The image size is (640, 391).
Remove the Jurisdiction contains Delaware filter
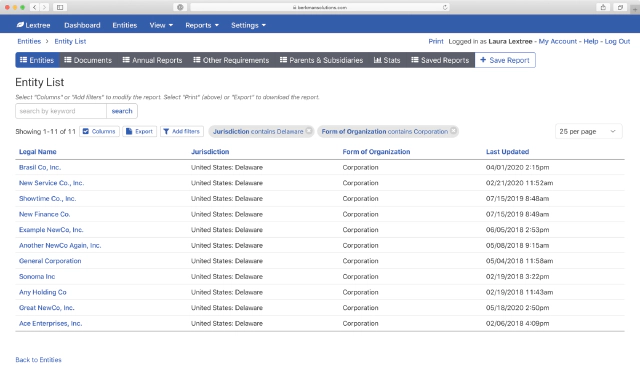(309, 131)
